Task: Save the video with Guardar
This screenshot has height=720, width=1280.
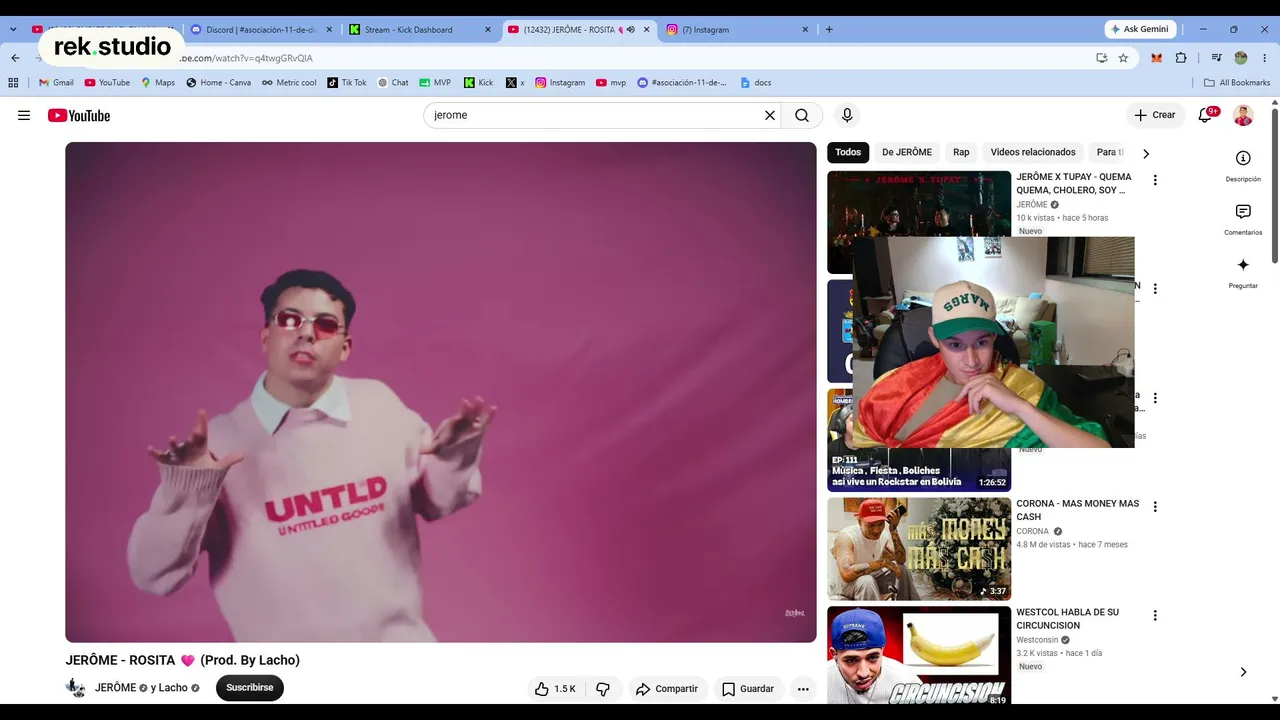Action: pos(748,688)
